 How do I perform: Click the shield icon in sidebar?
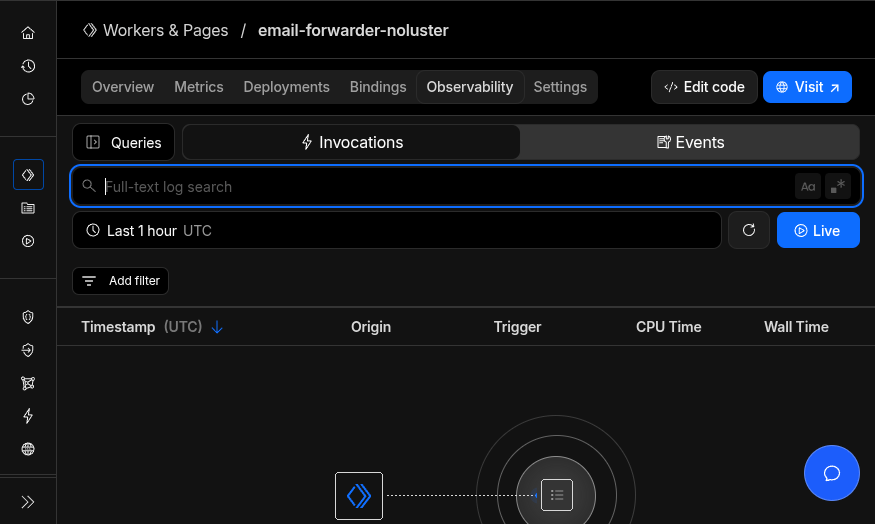click(28, 317)
